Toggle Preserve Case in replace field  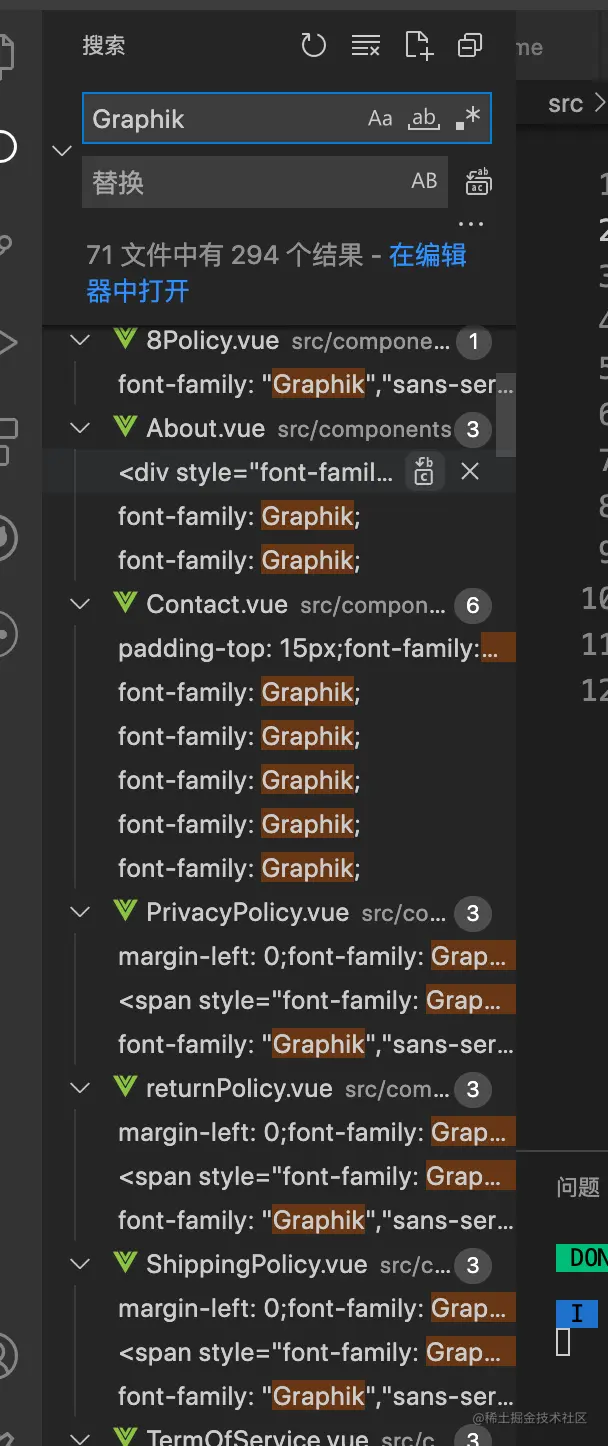tap(424, 181)
